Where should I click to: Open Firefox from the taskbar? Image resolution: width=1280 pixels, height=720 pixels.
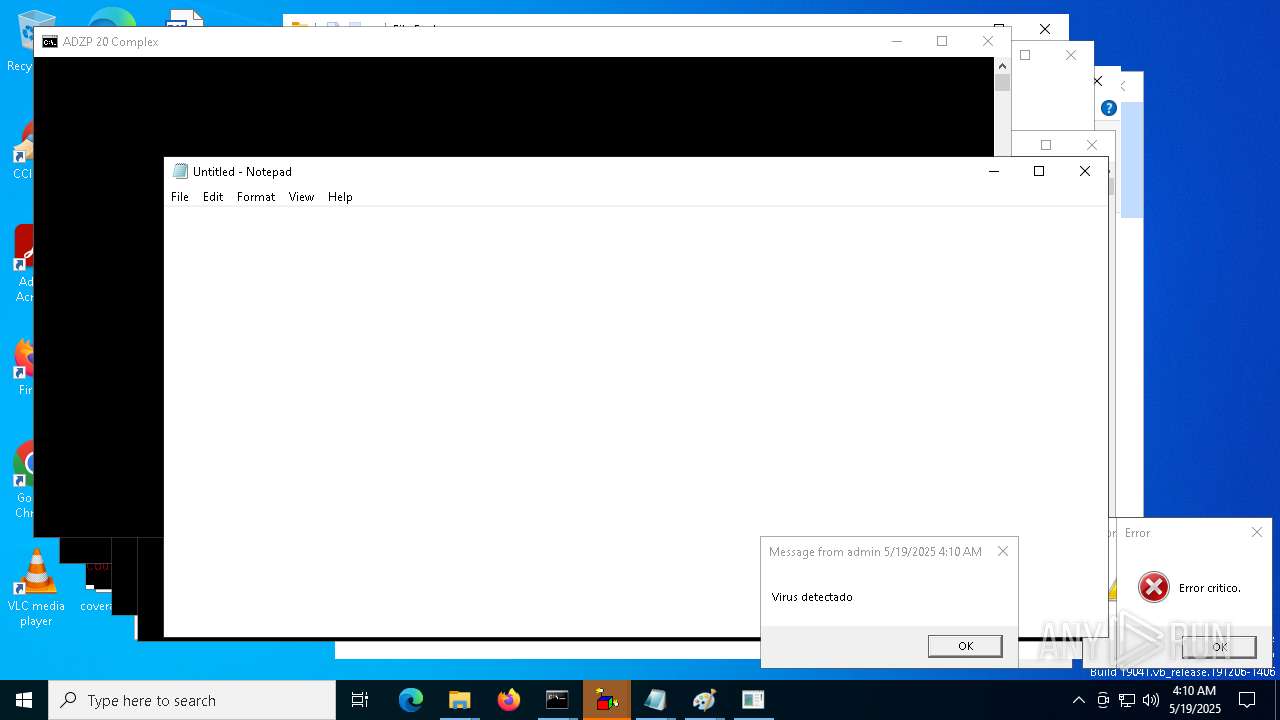point(508,700)
